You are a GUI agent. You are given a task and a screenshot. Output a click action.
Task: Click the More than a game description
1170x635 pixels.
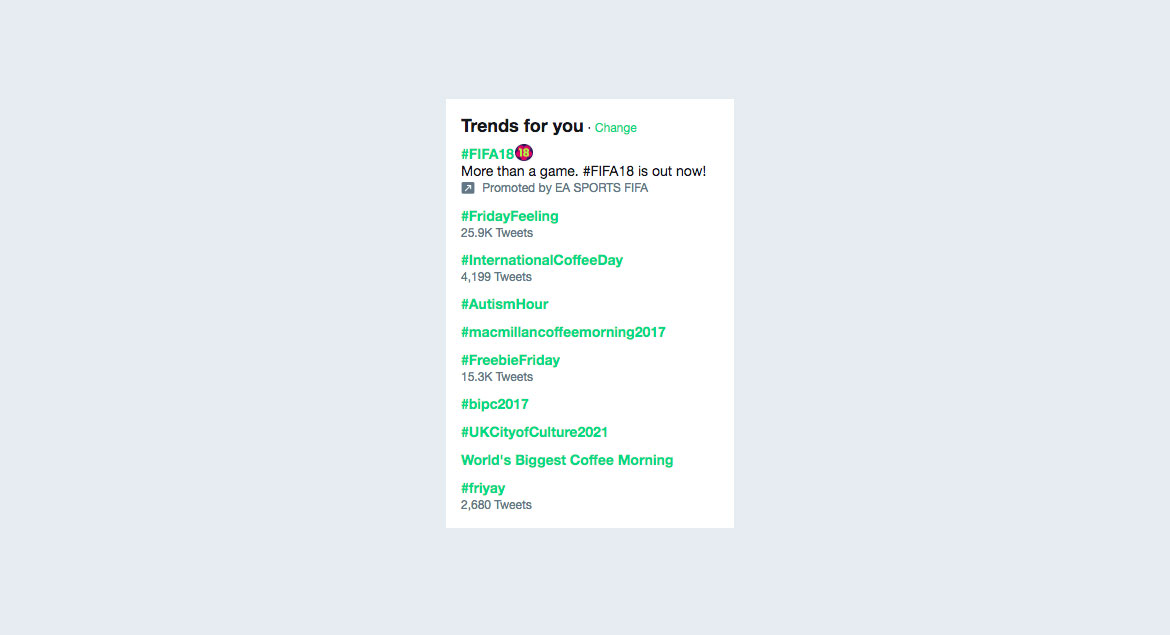point(584,171)
